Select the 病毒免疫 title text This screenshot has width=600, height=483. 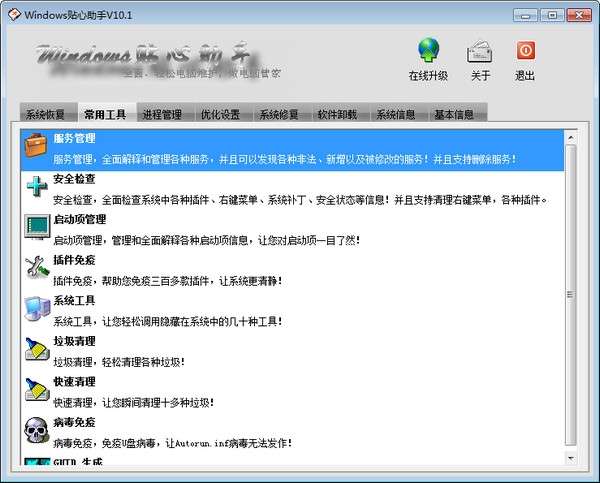click(x=74, y=422)
